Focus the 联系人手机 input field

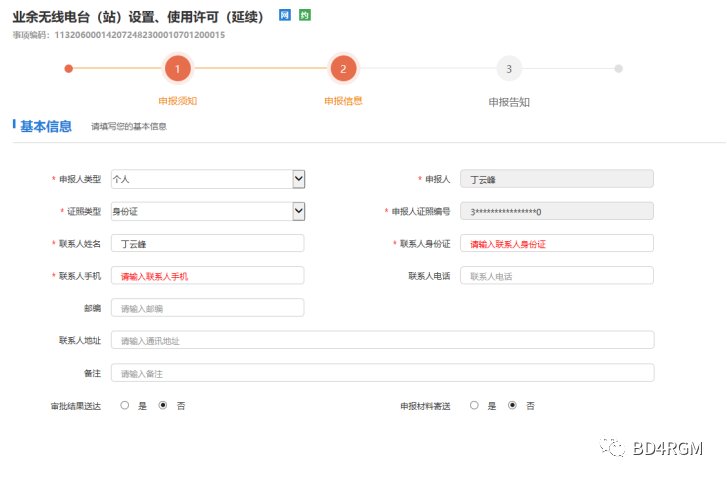tap(208, 275)
